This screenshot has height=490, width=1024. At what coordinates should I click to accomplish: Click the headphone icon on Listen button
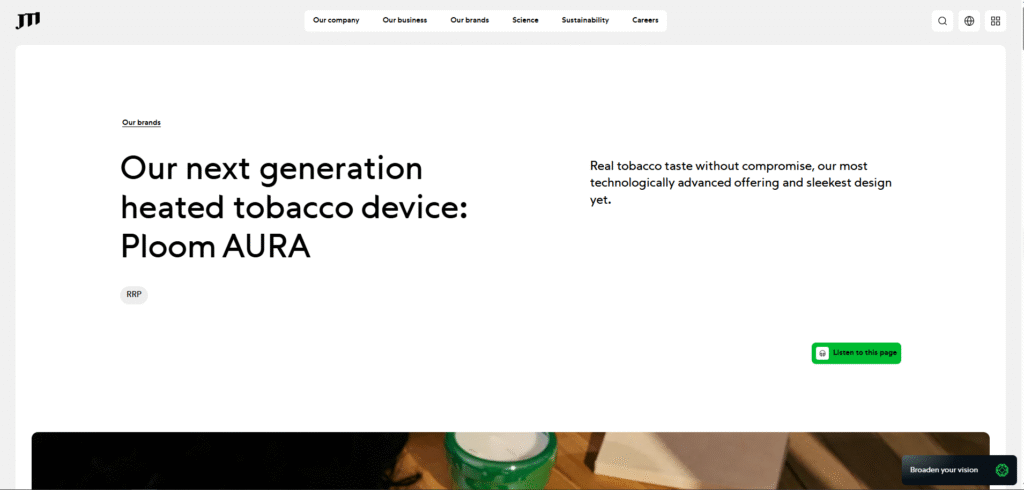point(822,353)
